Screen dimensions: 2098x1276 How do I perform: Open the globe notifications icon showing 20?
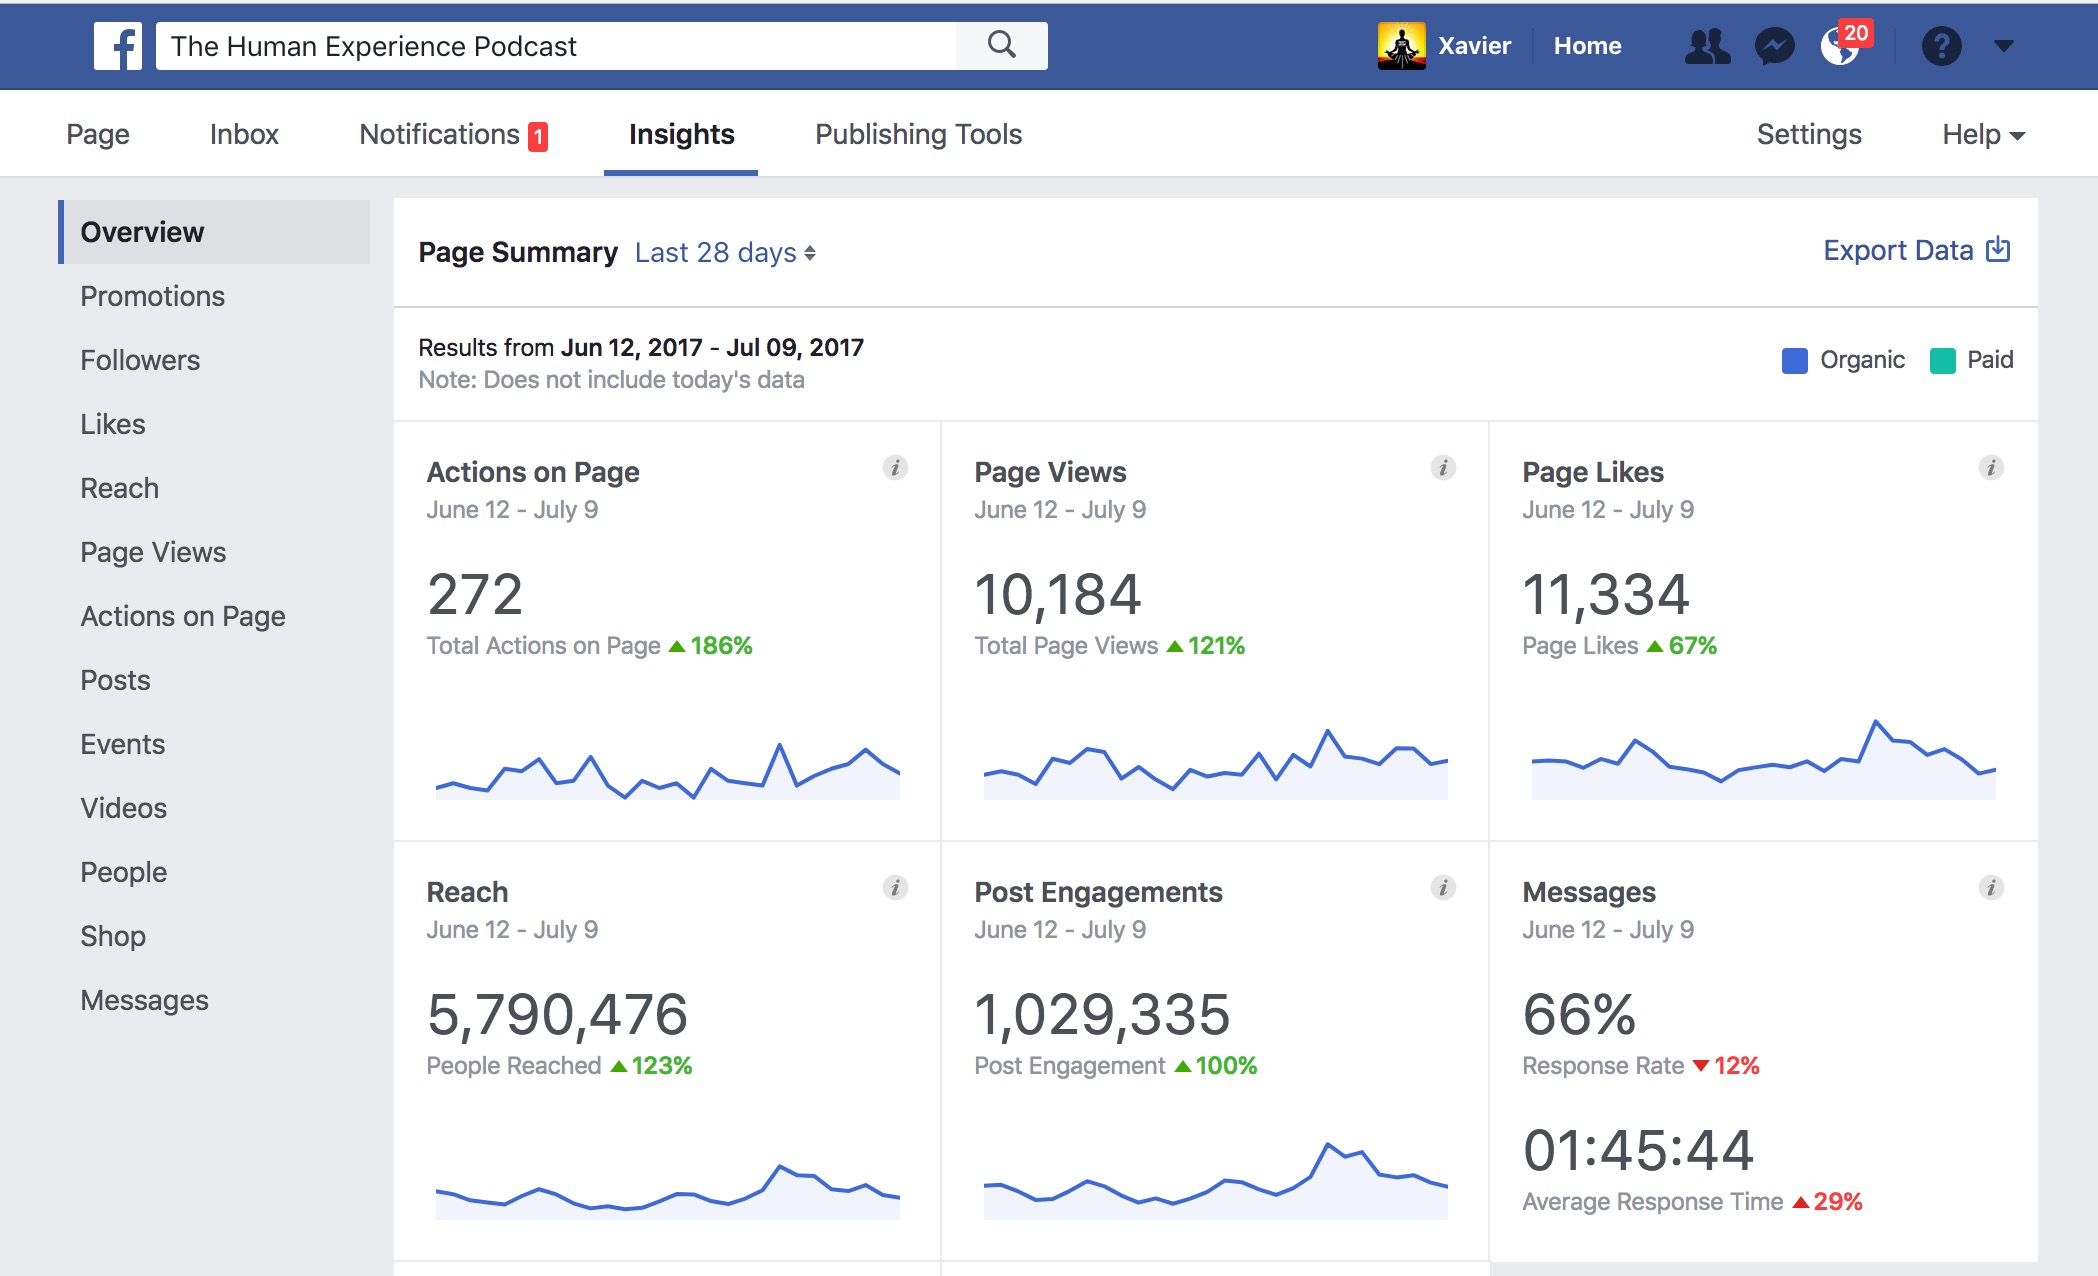pyautogui.click(x=1842, y=44)
